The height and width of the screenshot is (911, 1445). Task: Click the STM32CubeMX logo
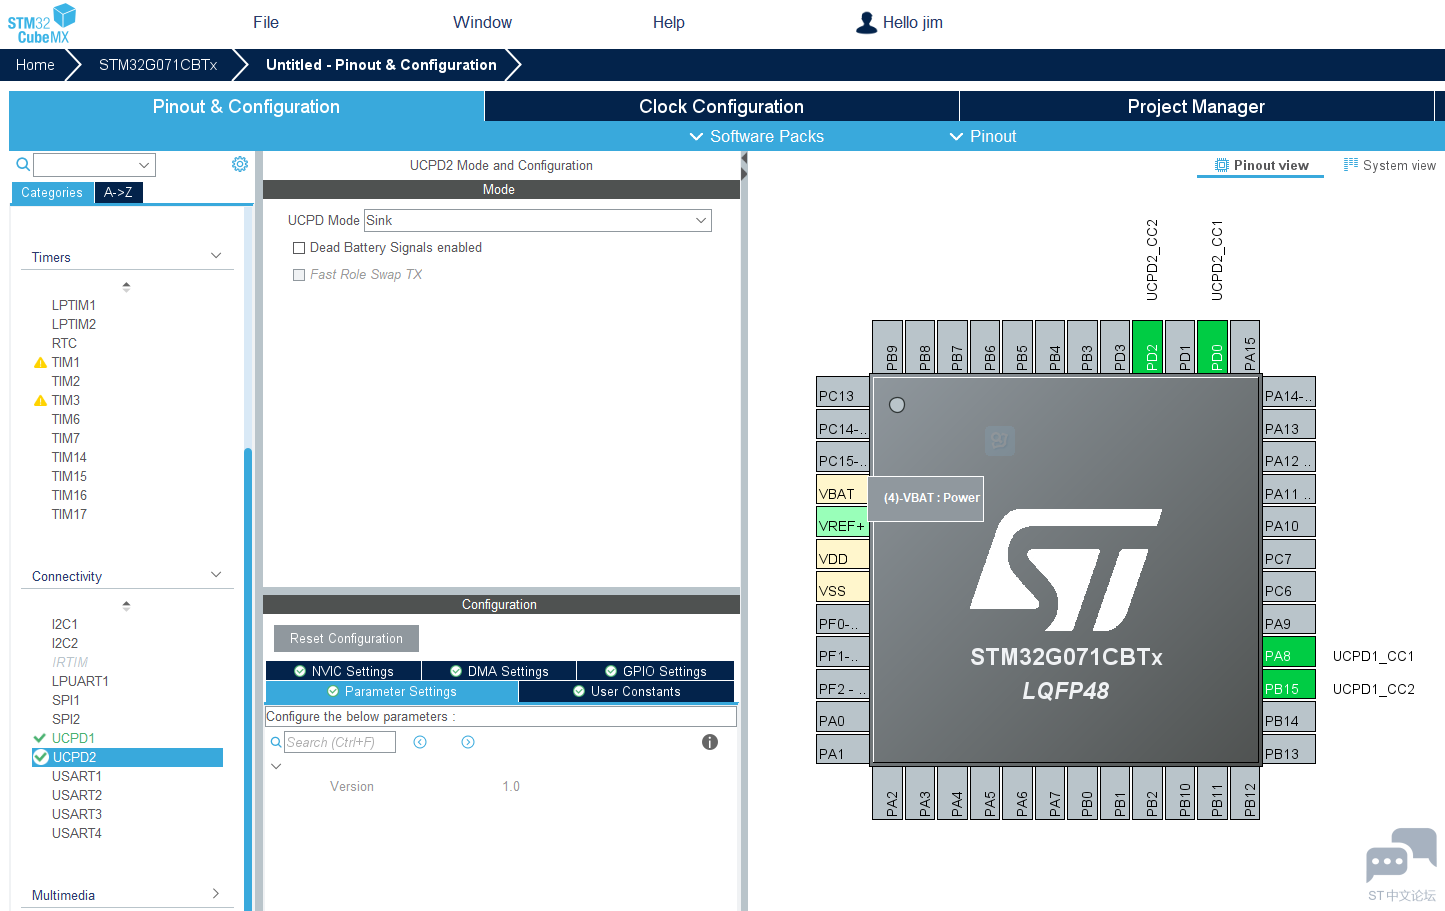pos(42,24)
